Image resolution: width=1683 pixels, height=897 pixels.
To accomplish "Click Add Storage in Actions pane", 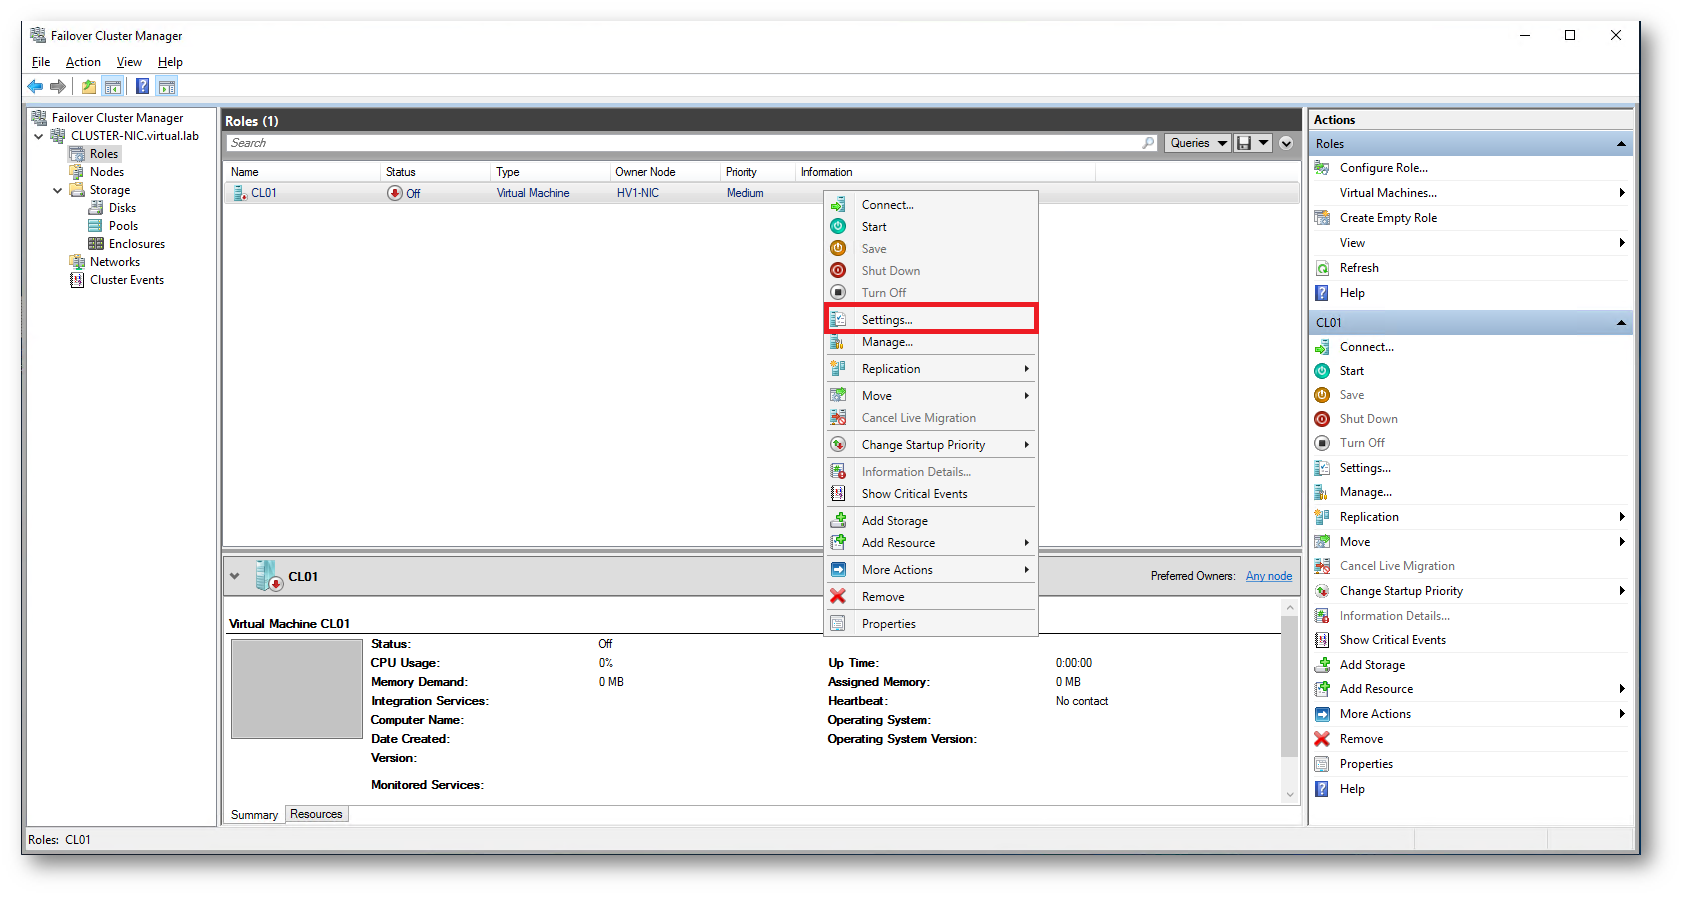I will click(x=1372, y=665).
